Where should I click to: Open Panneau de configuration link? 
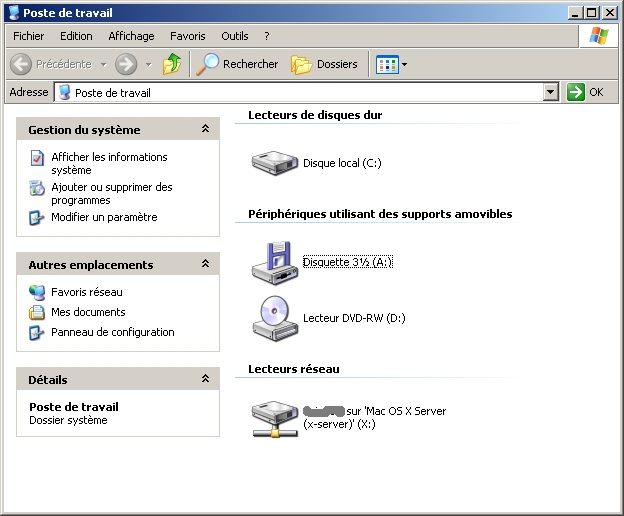pos(112,332)
